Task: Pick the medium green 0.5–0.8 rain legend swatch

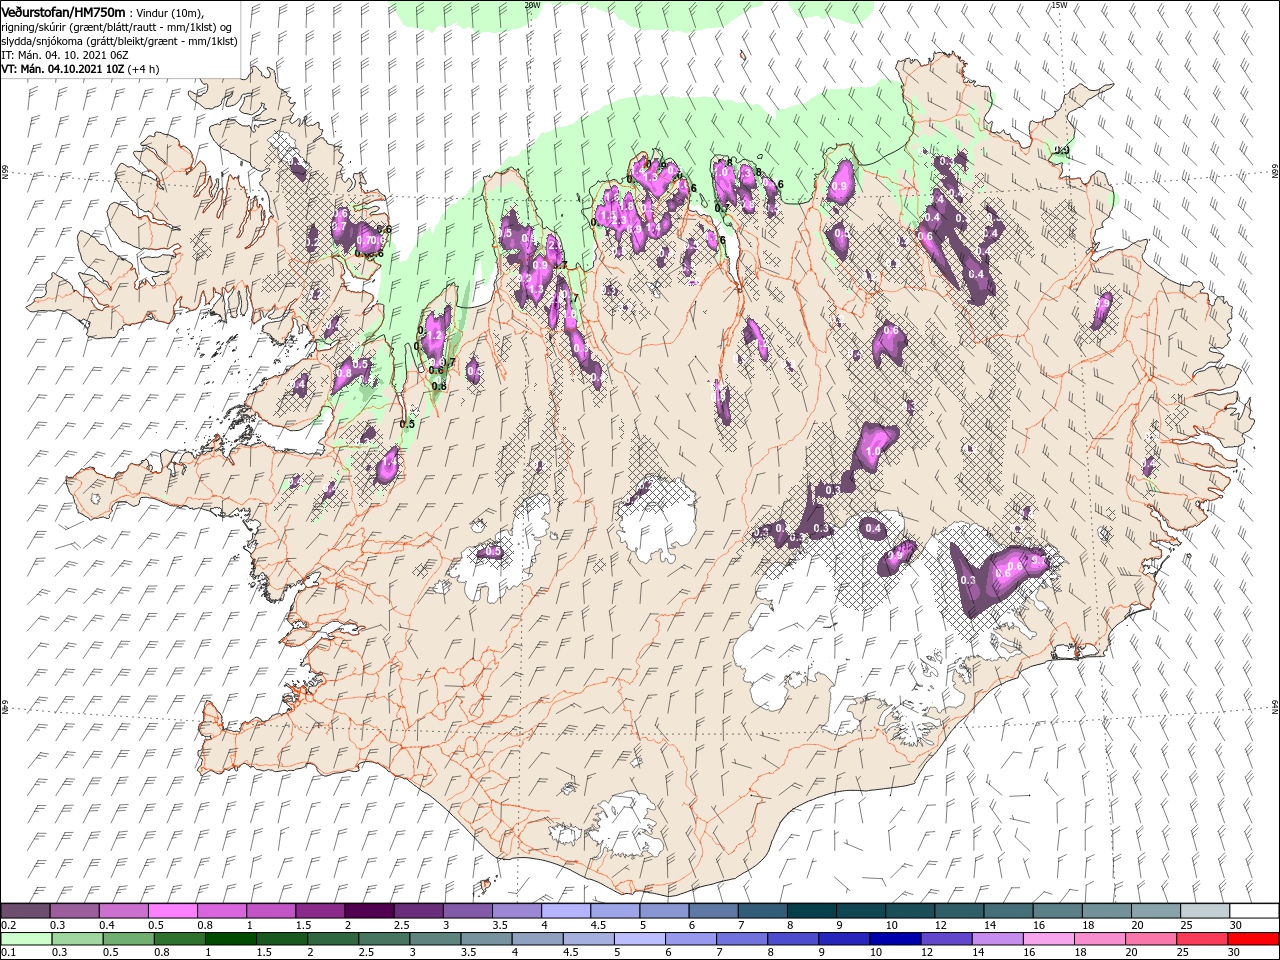Action: [x=128, y=939]
